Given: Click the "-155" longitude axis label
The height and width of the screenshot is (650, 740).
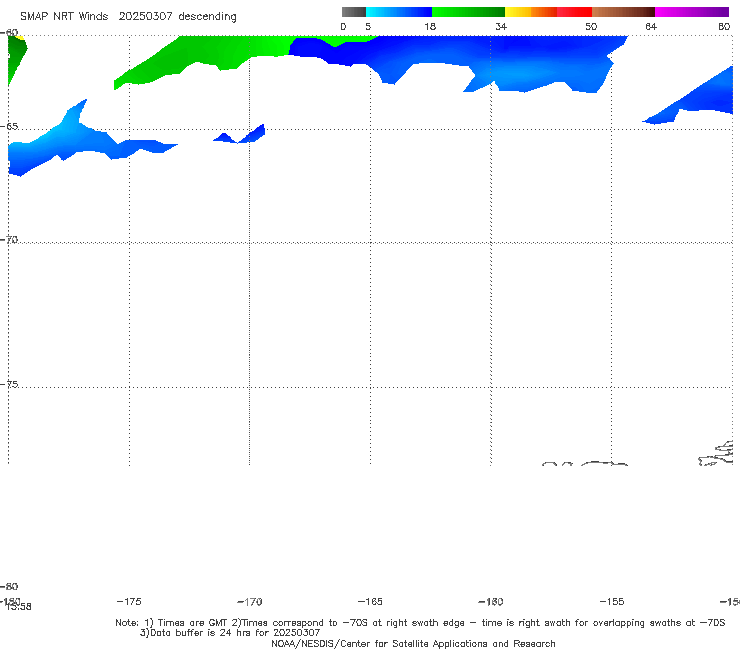Looking at the screenshot, I should tap(612, 602).
